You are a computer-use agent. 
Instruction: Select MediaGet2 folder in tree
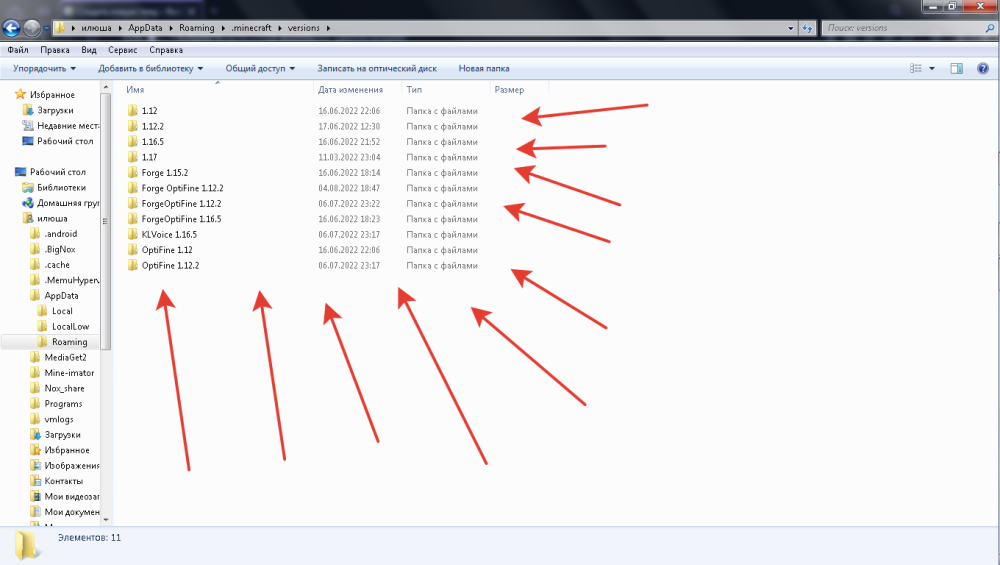[65, 358]
